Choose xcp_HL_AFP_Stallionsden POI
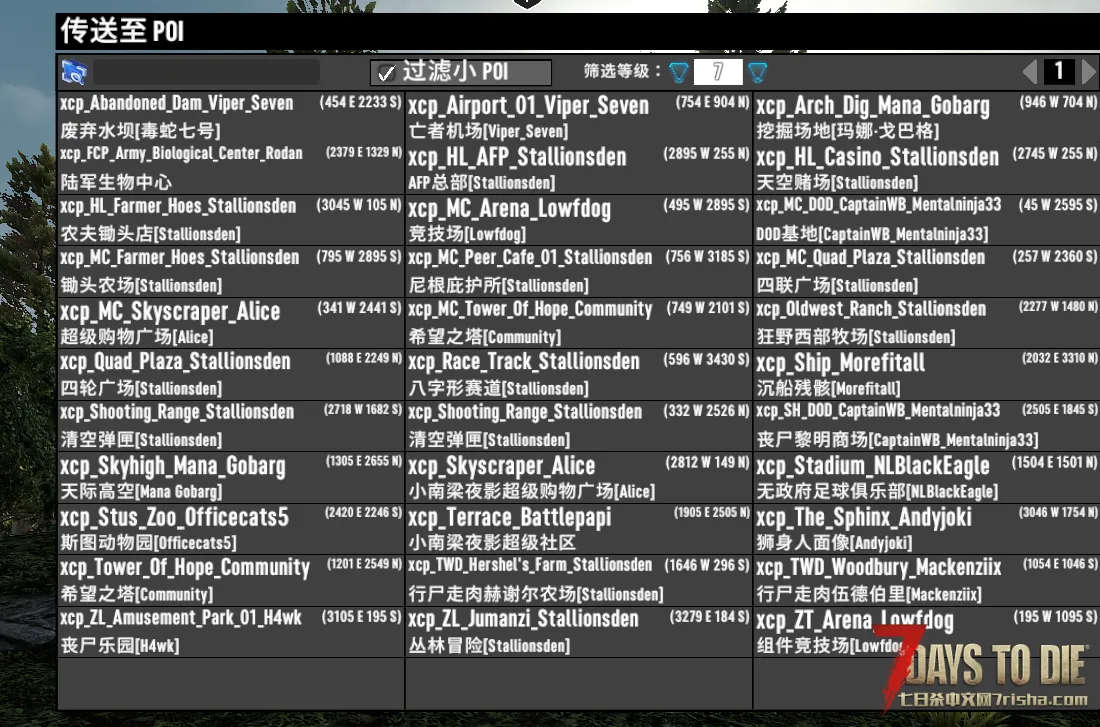The width and height of the screenshot is (1100, 727). click(579, 168)
